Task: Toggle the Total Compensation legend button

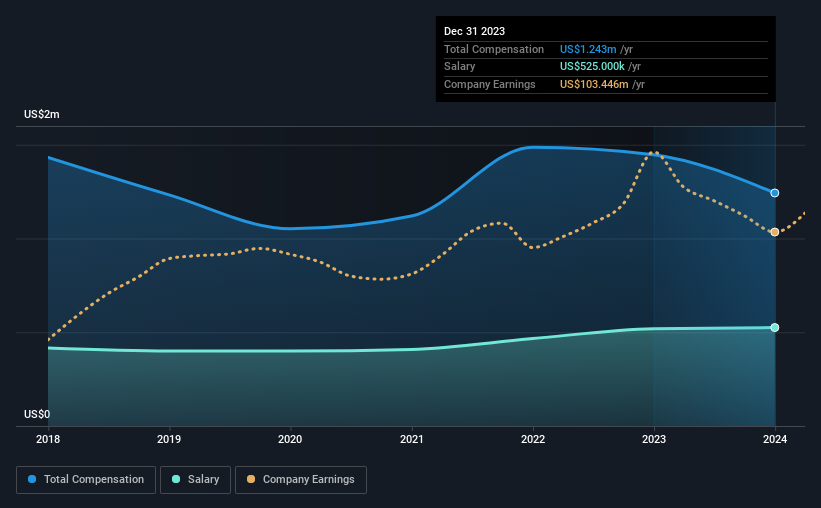Action: [86, 480]
